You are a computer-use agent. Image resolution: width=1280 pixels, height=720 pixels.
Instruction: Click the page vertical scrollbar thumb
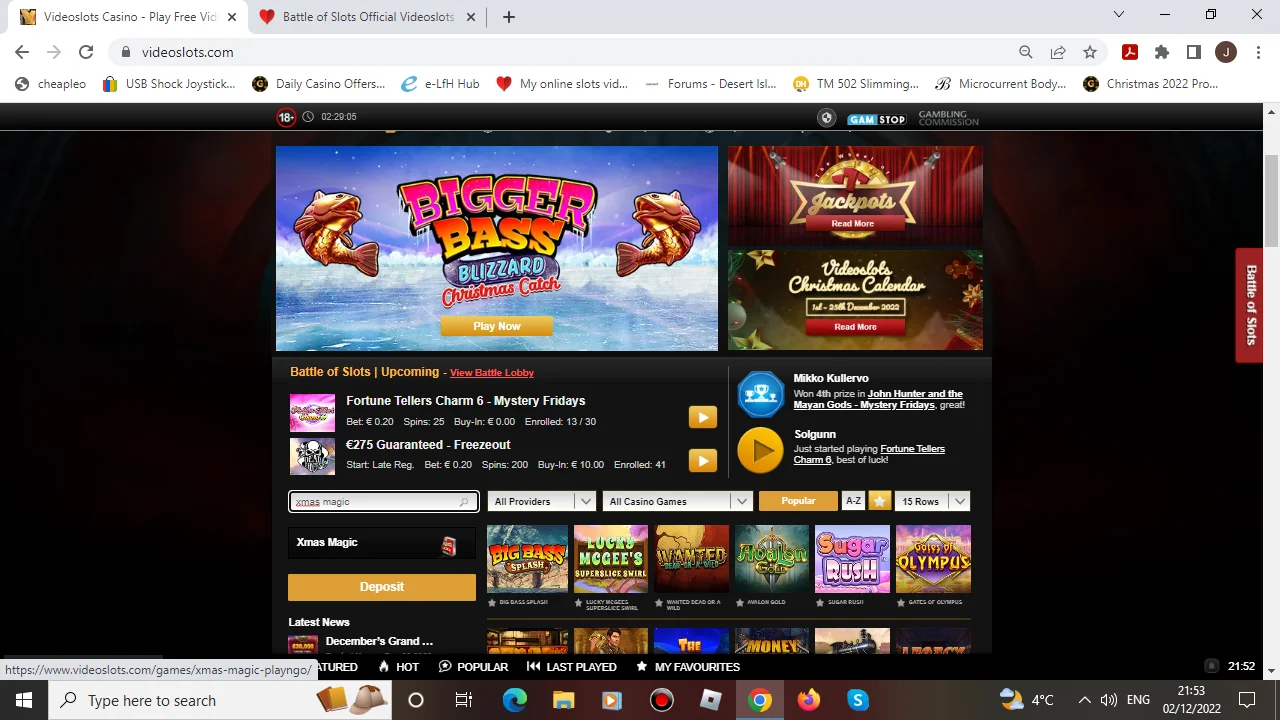point(1271,200)
